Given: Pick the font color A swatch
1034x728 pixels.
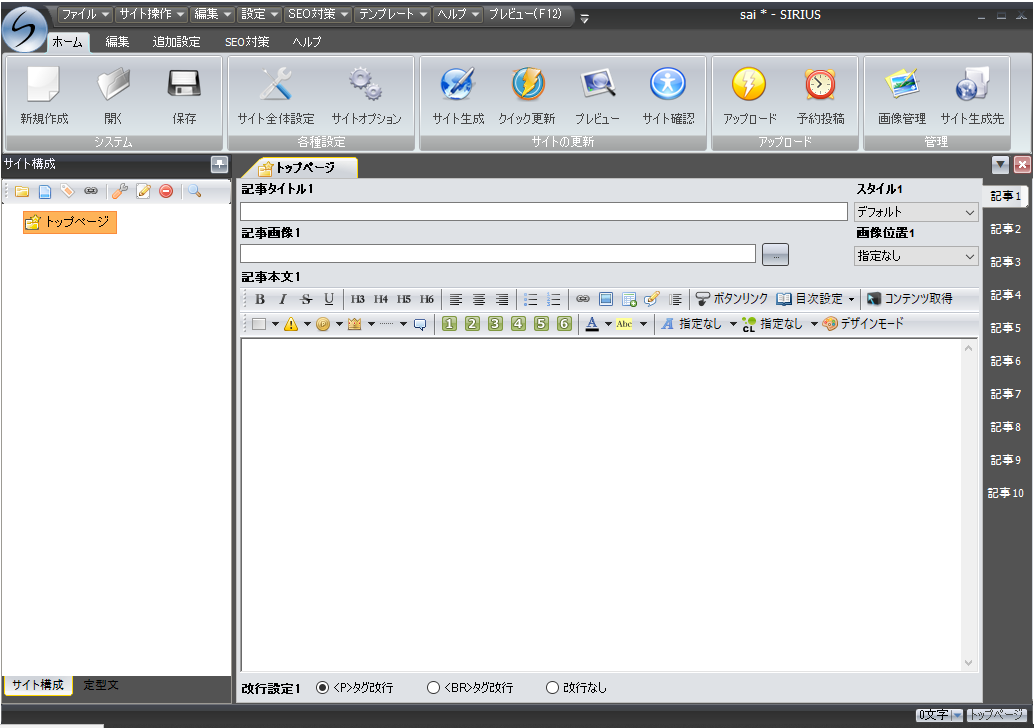Looking at the screenshot, I should tap(592, 324).
